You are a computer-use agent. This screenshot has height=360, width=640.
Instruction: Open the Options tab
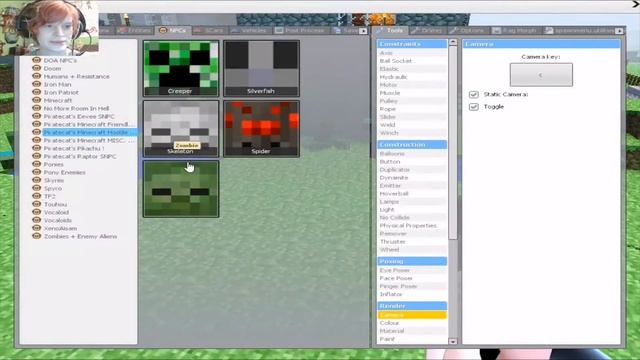tap(467, 31)
